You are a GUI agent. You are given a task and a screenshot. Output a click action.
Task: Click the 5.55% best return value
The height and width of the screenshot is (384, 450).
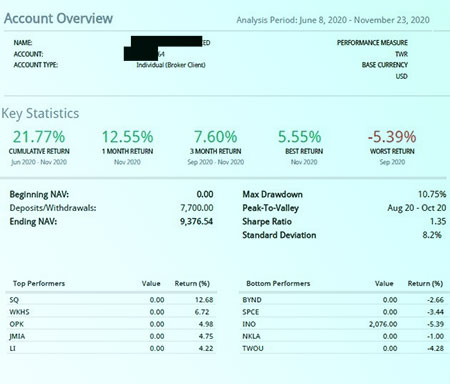tap(300, 137)
